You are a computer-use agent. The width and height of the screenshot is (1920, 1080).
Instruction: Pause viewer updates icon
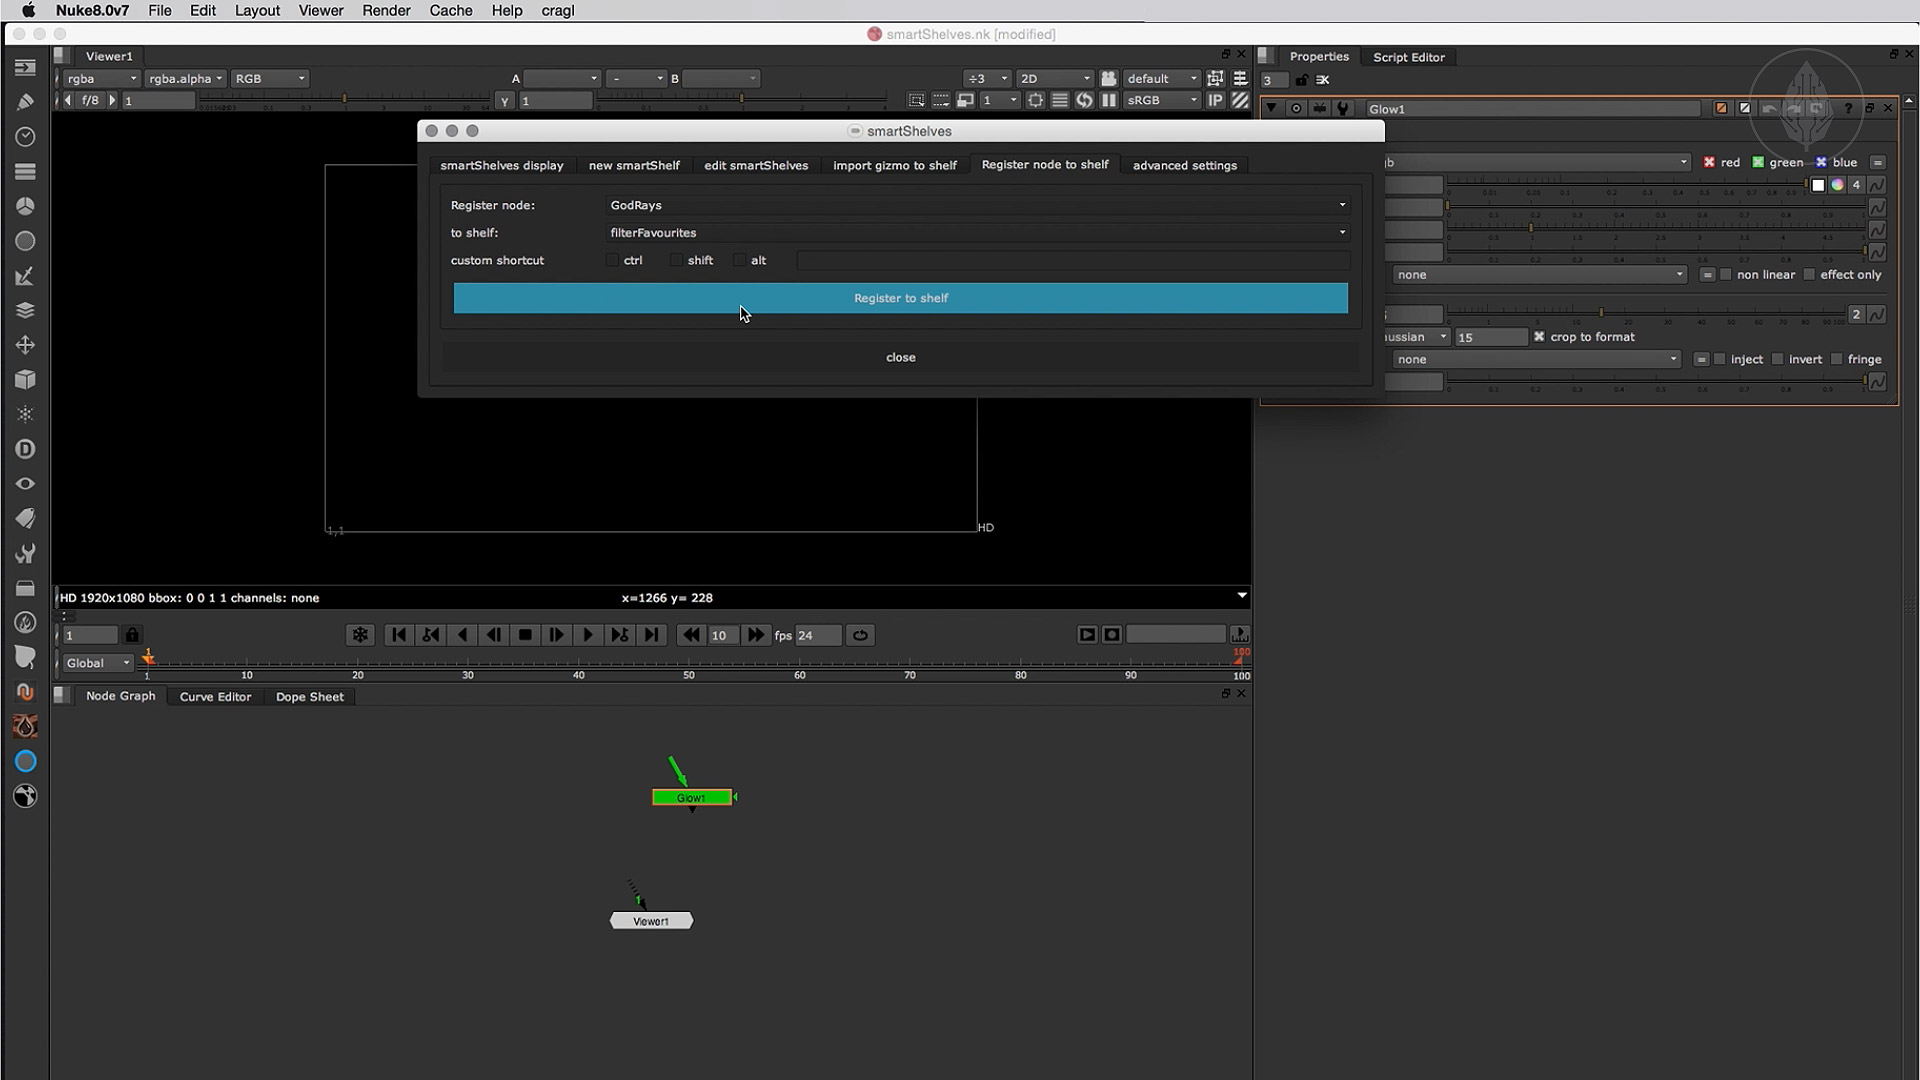click(x=1109, y=100)
